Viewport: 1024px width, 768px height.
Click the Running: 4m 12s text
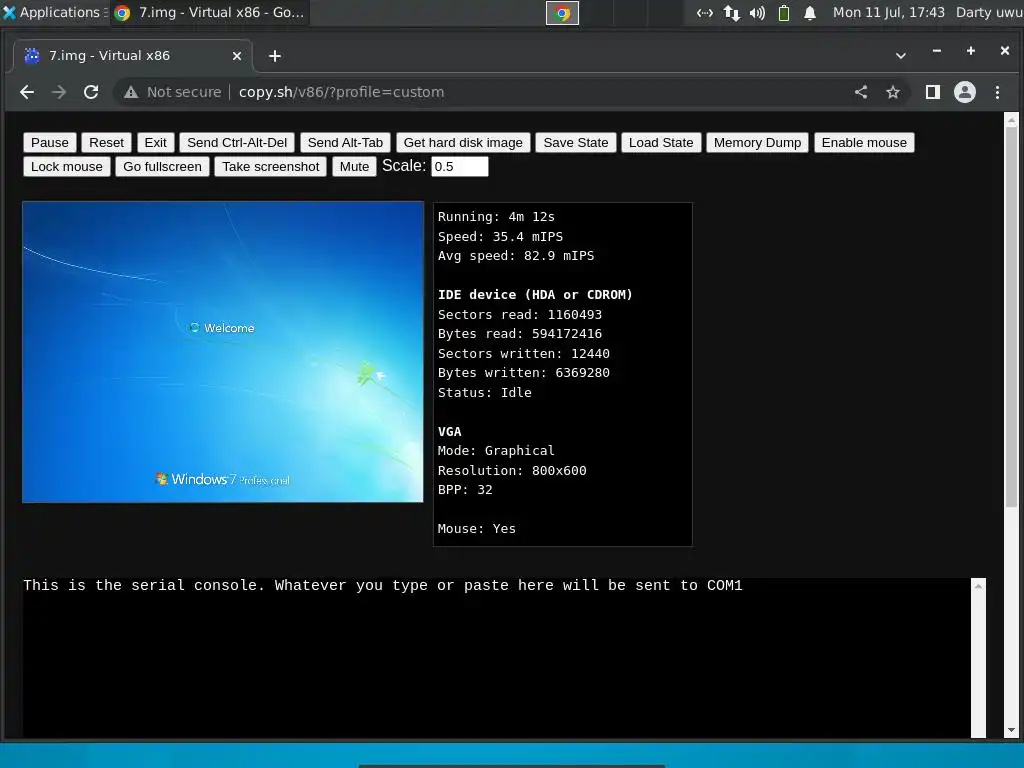tap(496, 217)
